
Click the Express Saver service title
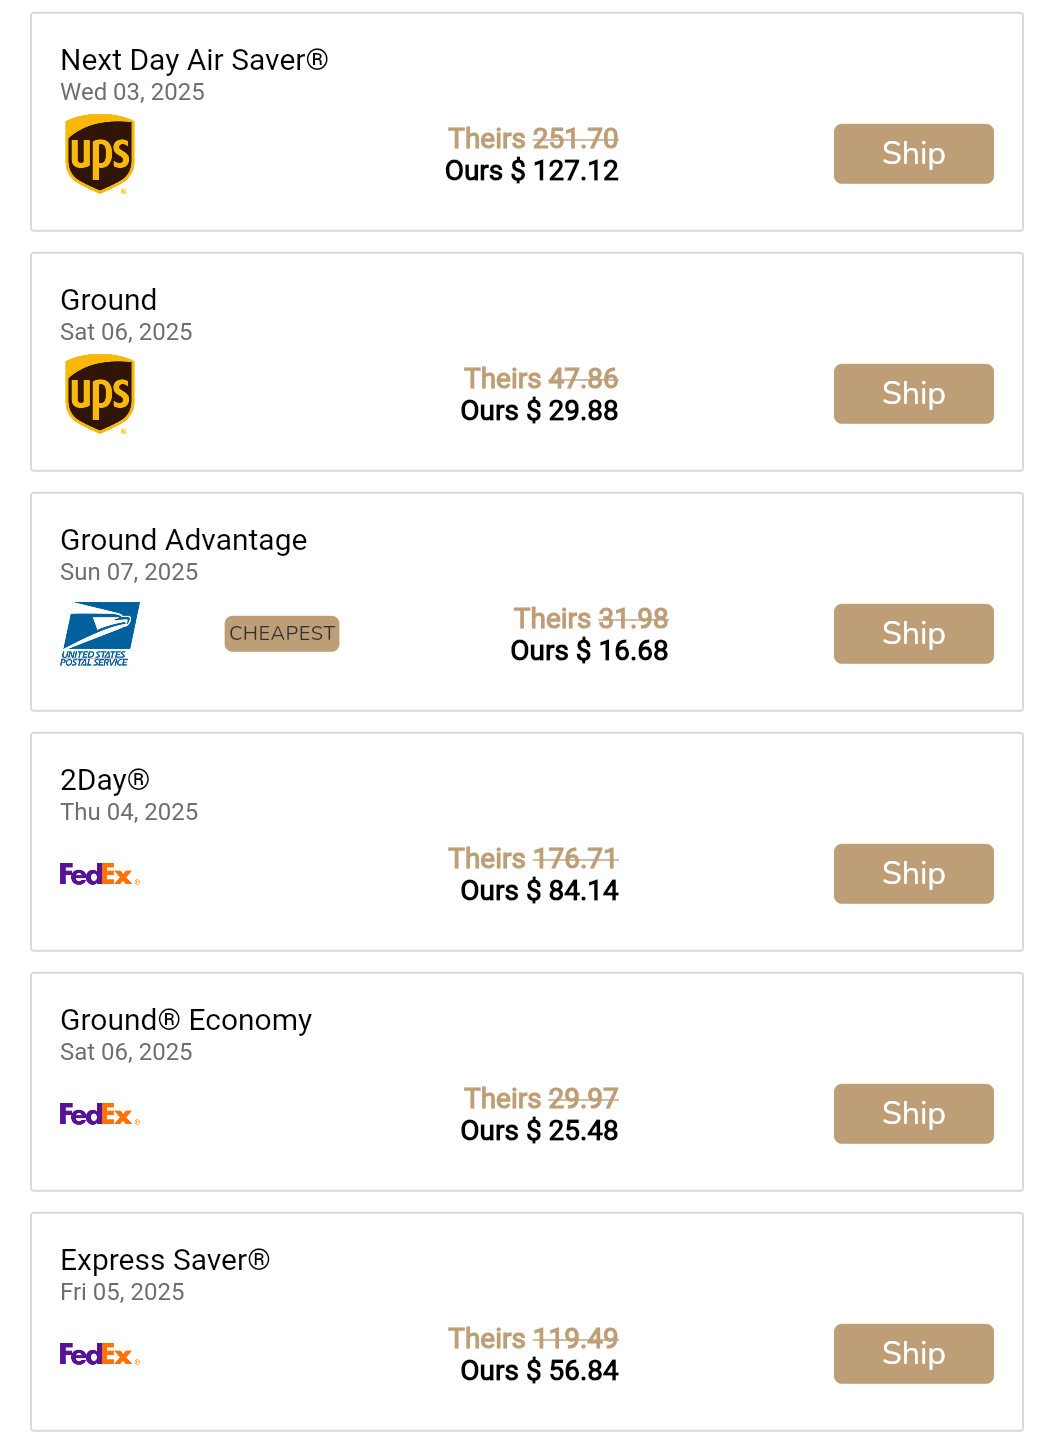(165, 1260)
